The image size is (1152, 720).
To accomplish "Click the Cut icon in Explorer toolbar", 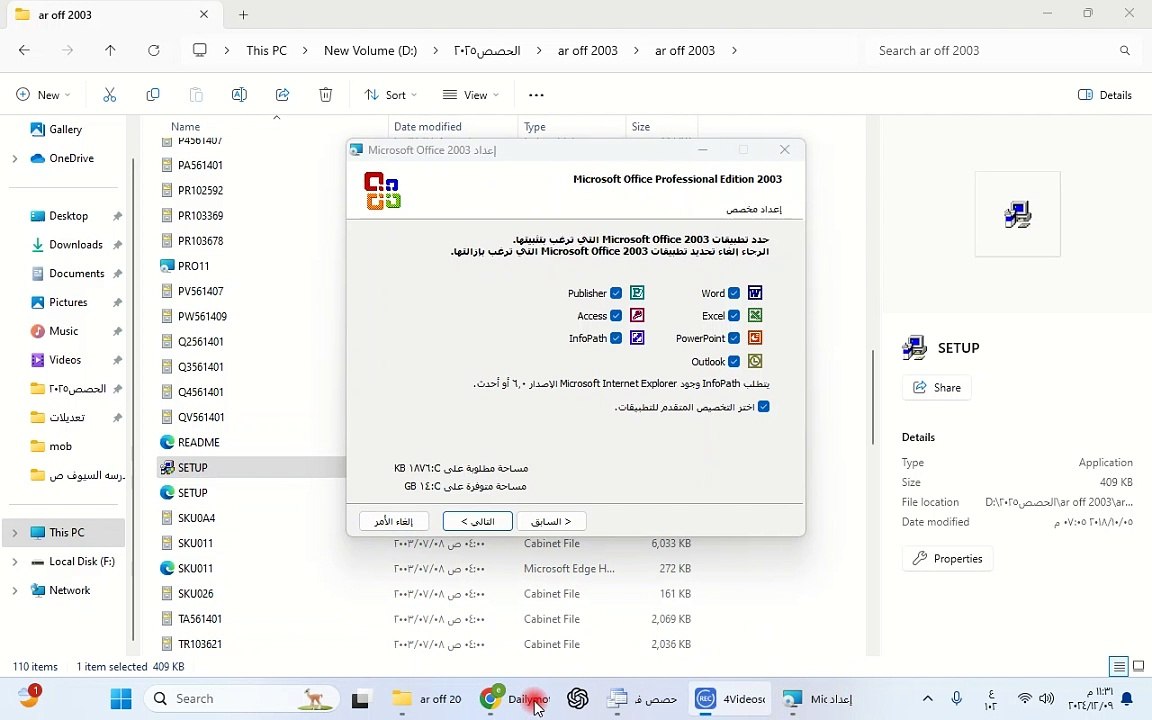I will (109, 95).
